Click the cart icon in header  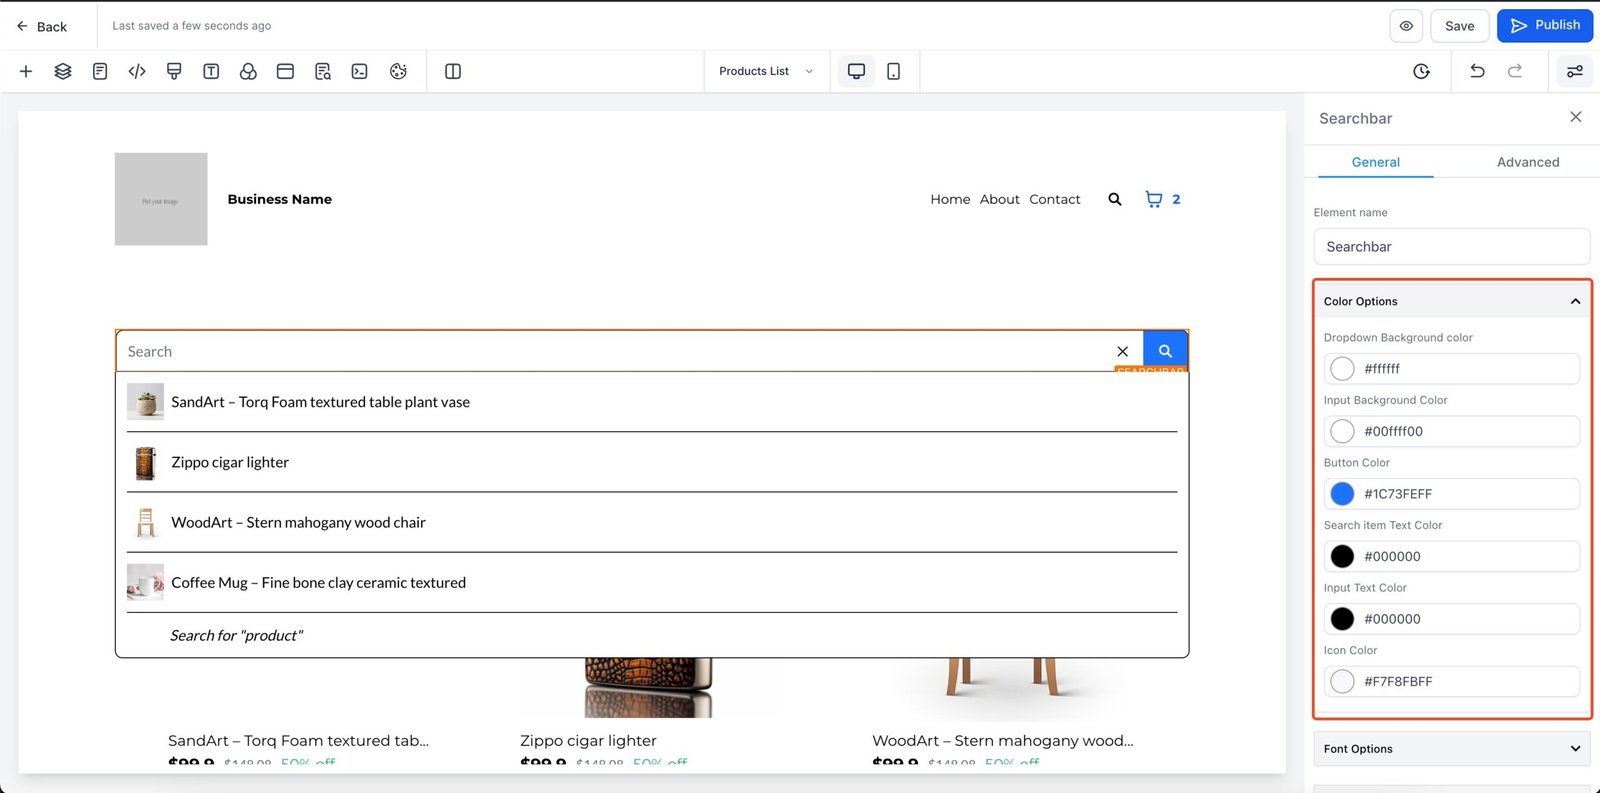1154,199
